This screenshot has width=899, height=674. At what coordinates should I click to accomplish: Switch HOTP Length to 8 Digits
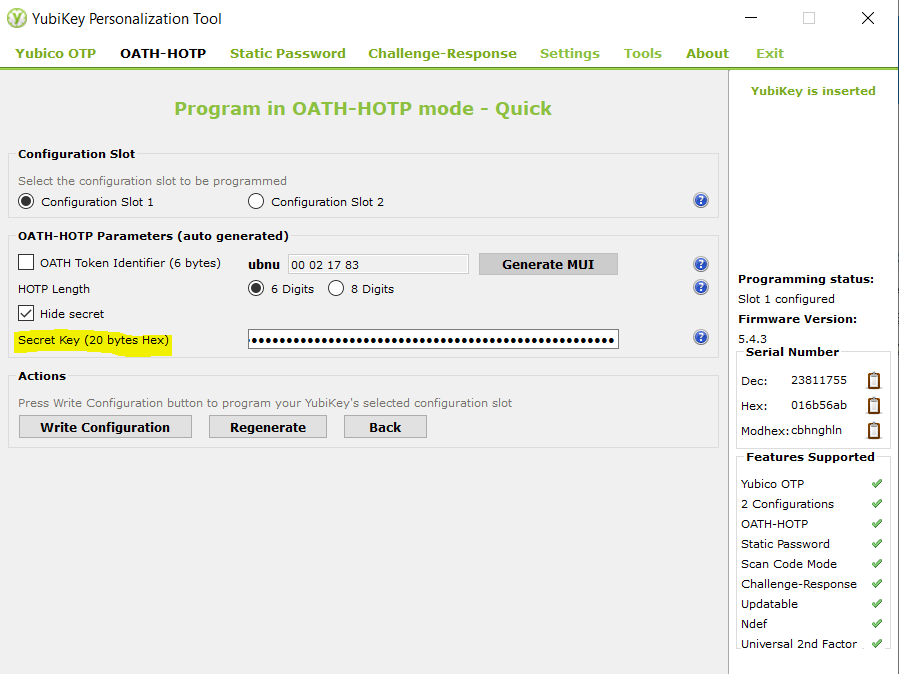[335, 287]
